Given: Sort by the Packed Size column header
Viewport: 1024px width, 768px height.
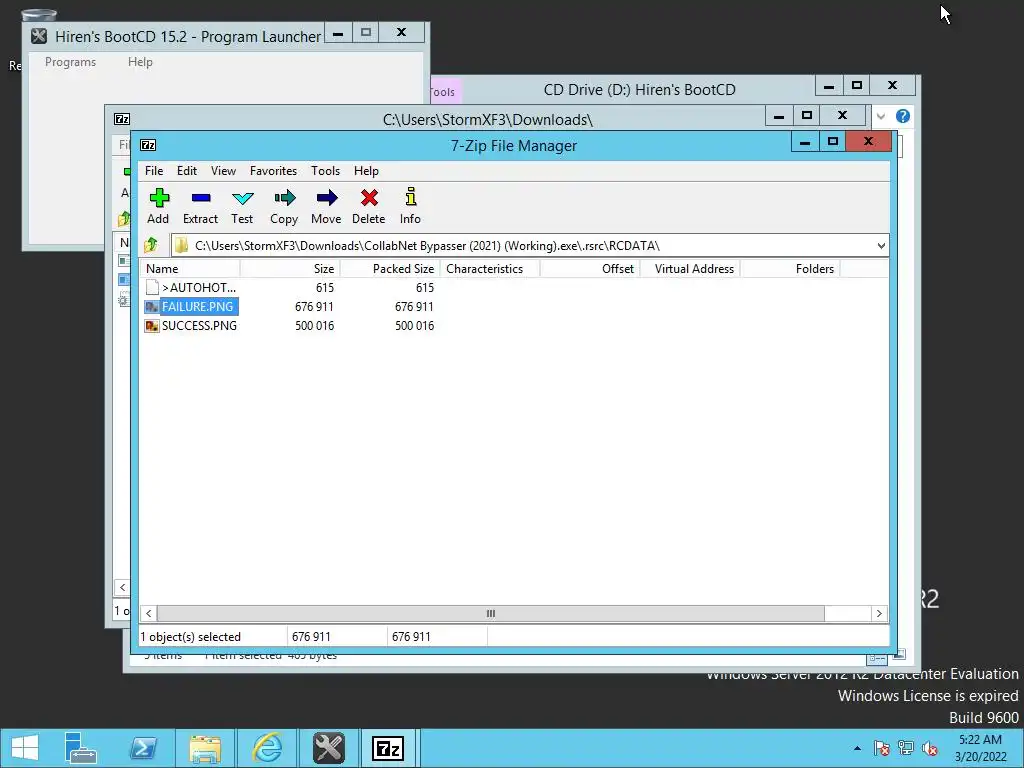Looking at the screenshot, I should click(x=390, y=268).
